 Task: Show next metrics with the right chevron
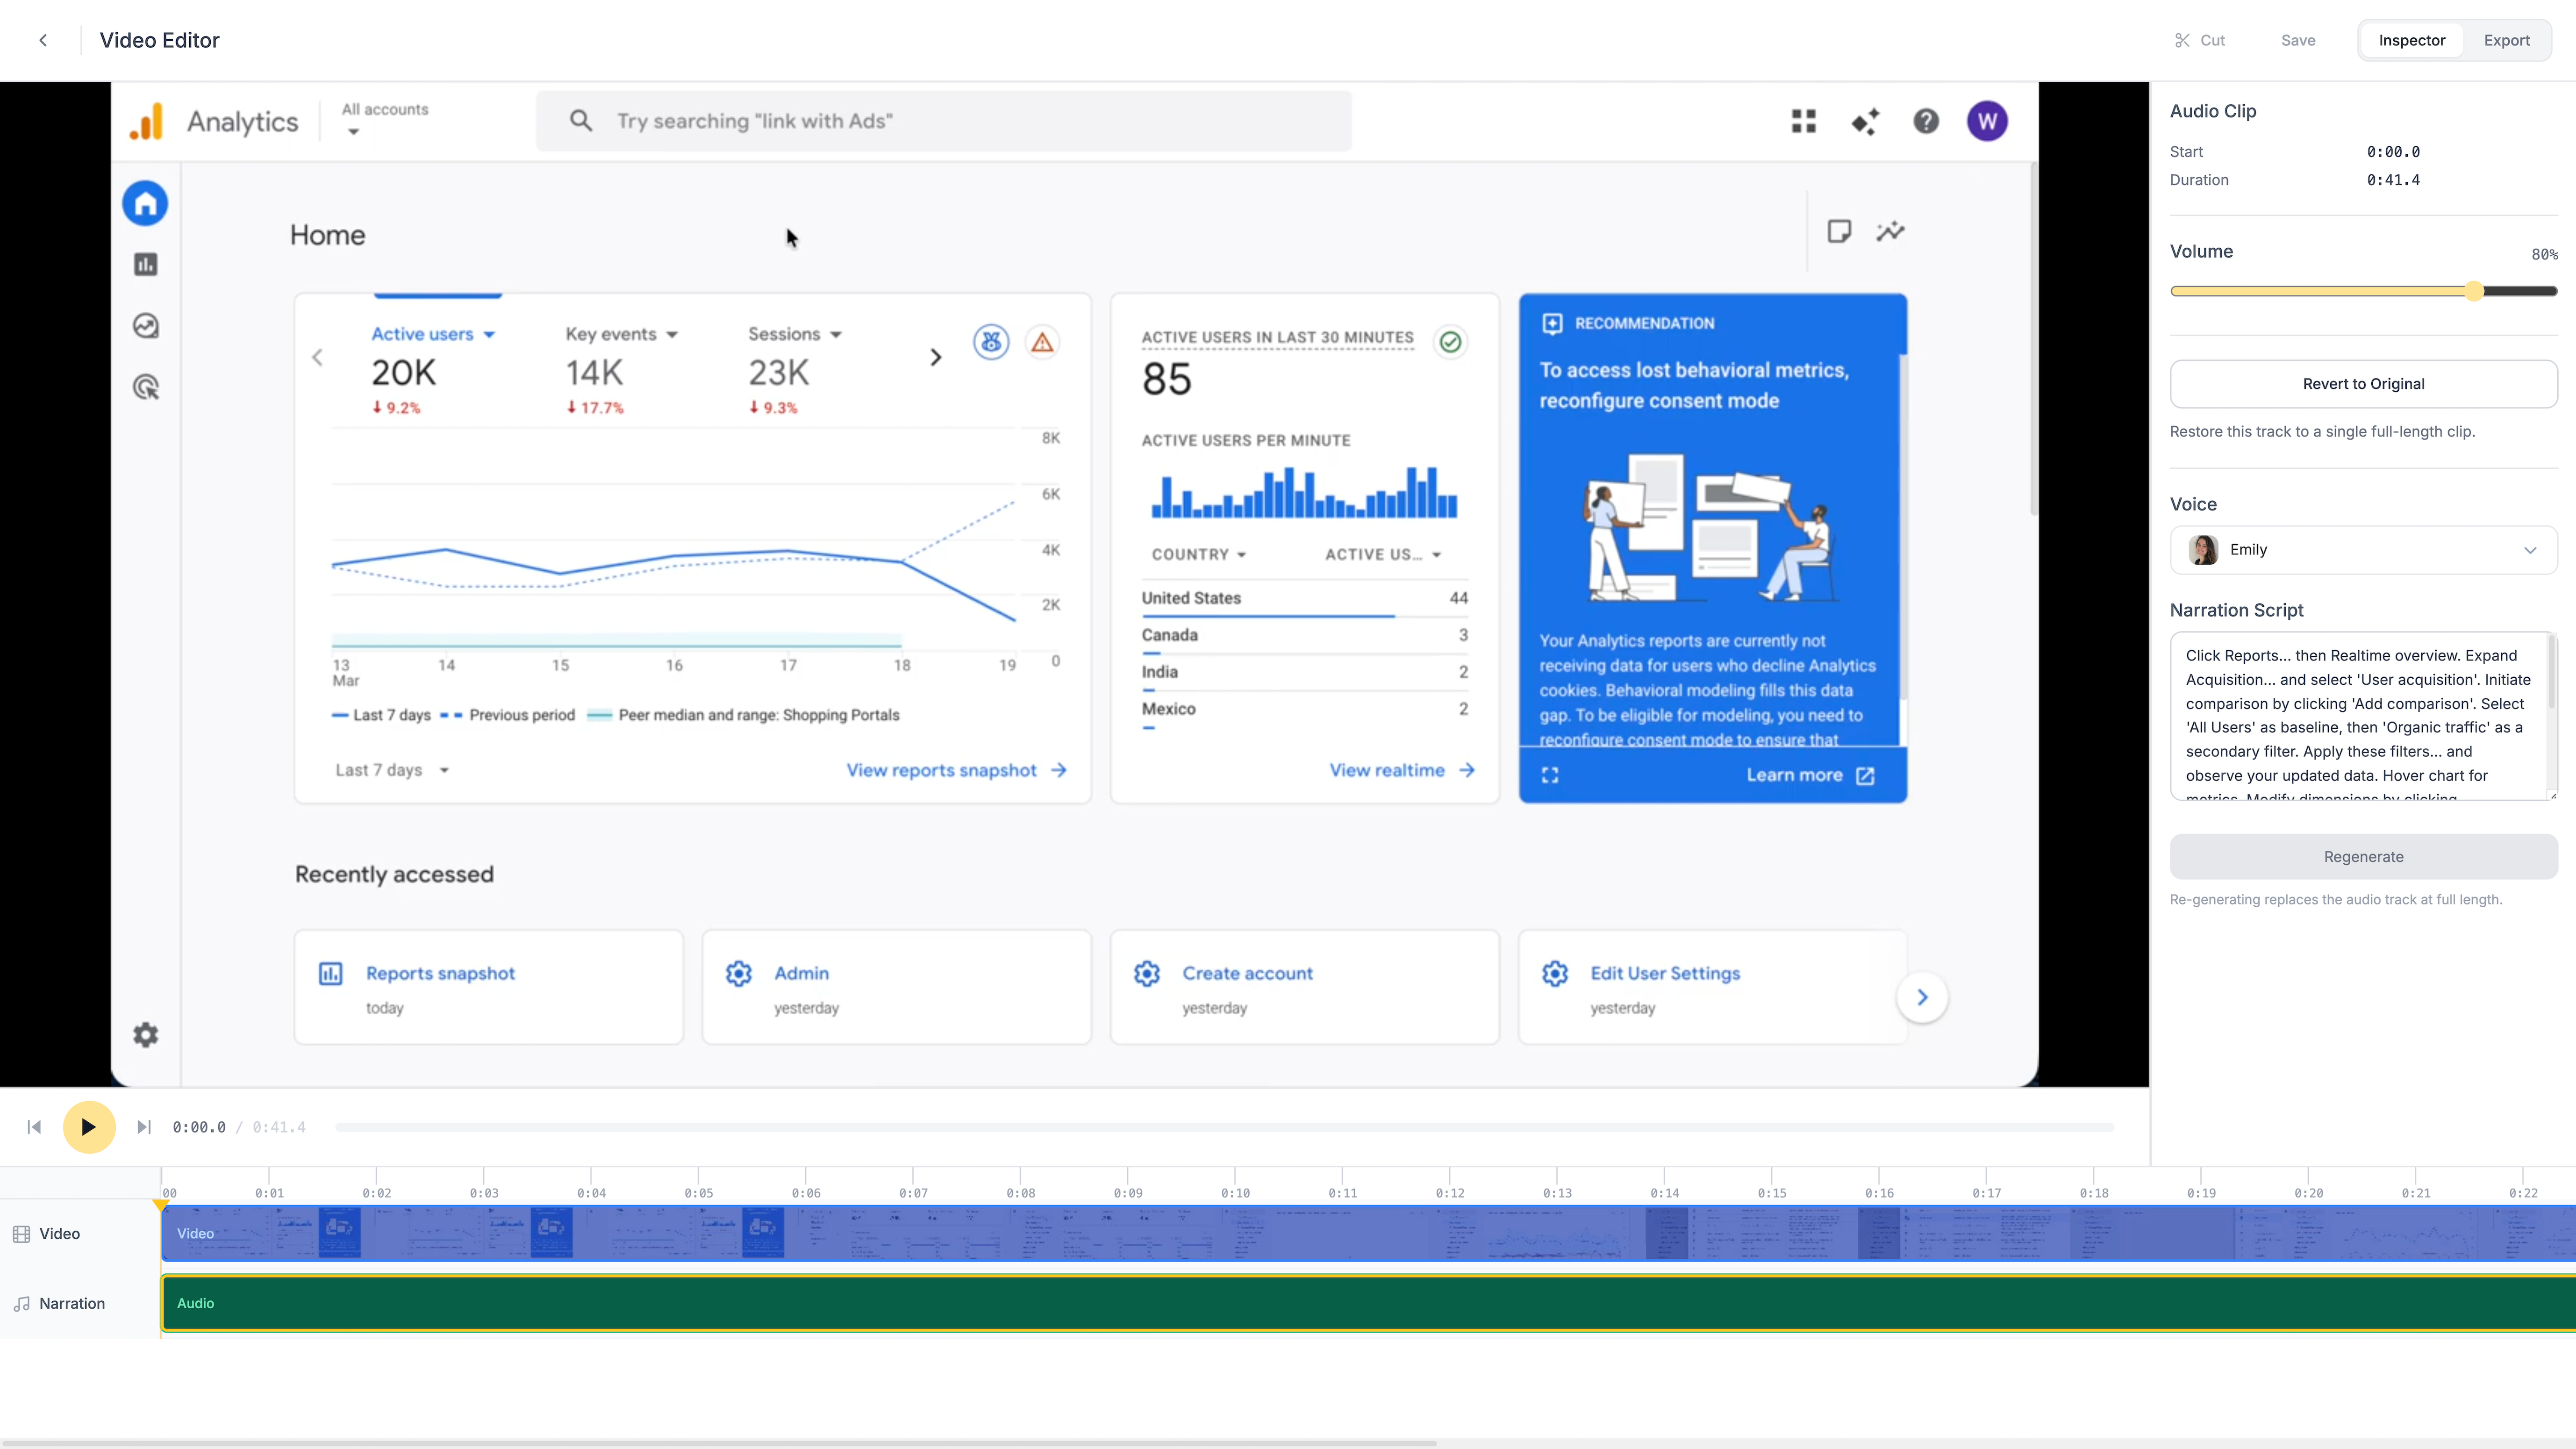[x=936, y=357]
